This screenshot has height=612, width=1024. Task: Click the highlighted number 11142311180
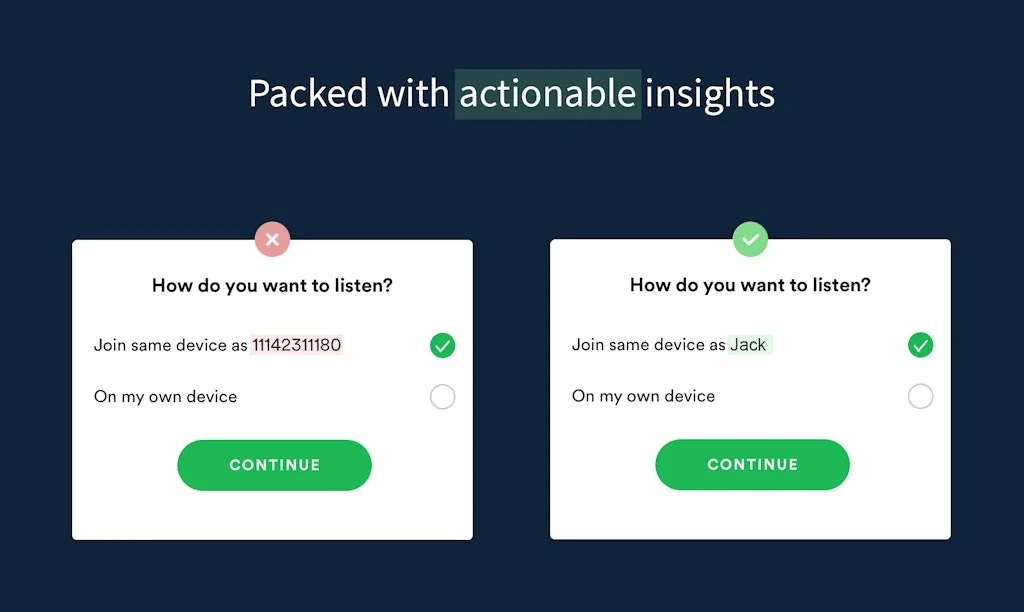[x=296, y=346]
